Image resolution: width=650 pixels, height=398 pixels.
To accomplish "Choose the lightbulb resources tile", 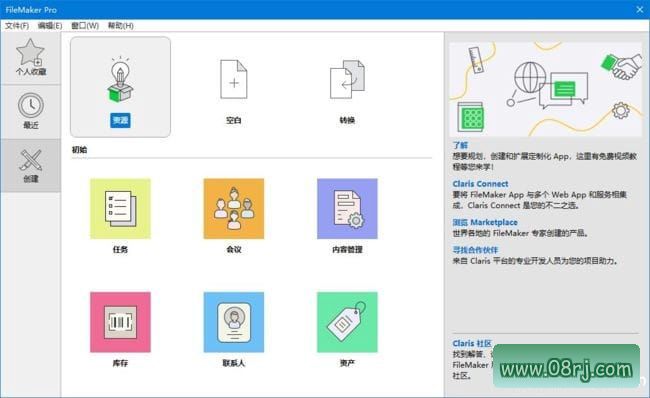I will coord(120,87).
